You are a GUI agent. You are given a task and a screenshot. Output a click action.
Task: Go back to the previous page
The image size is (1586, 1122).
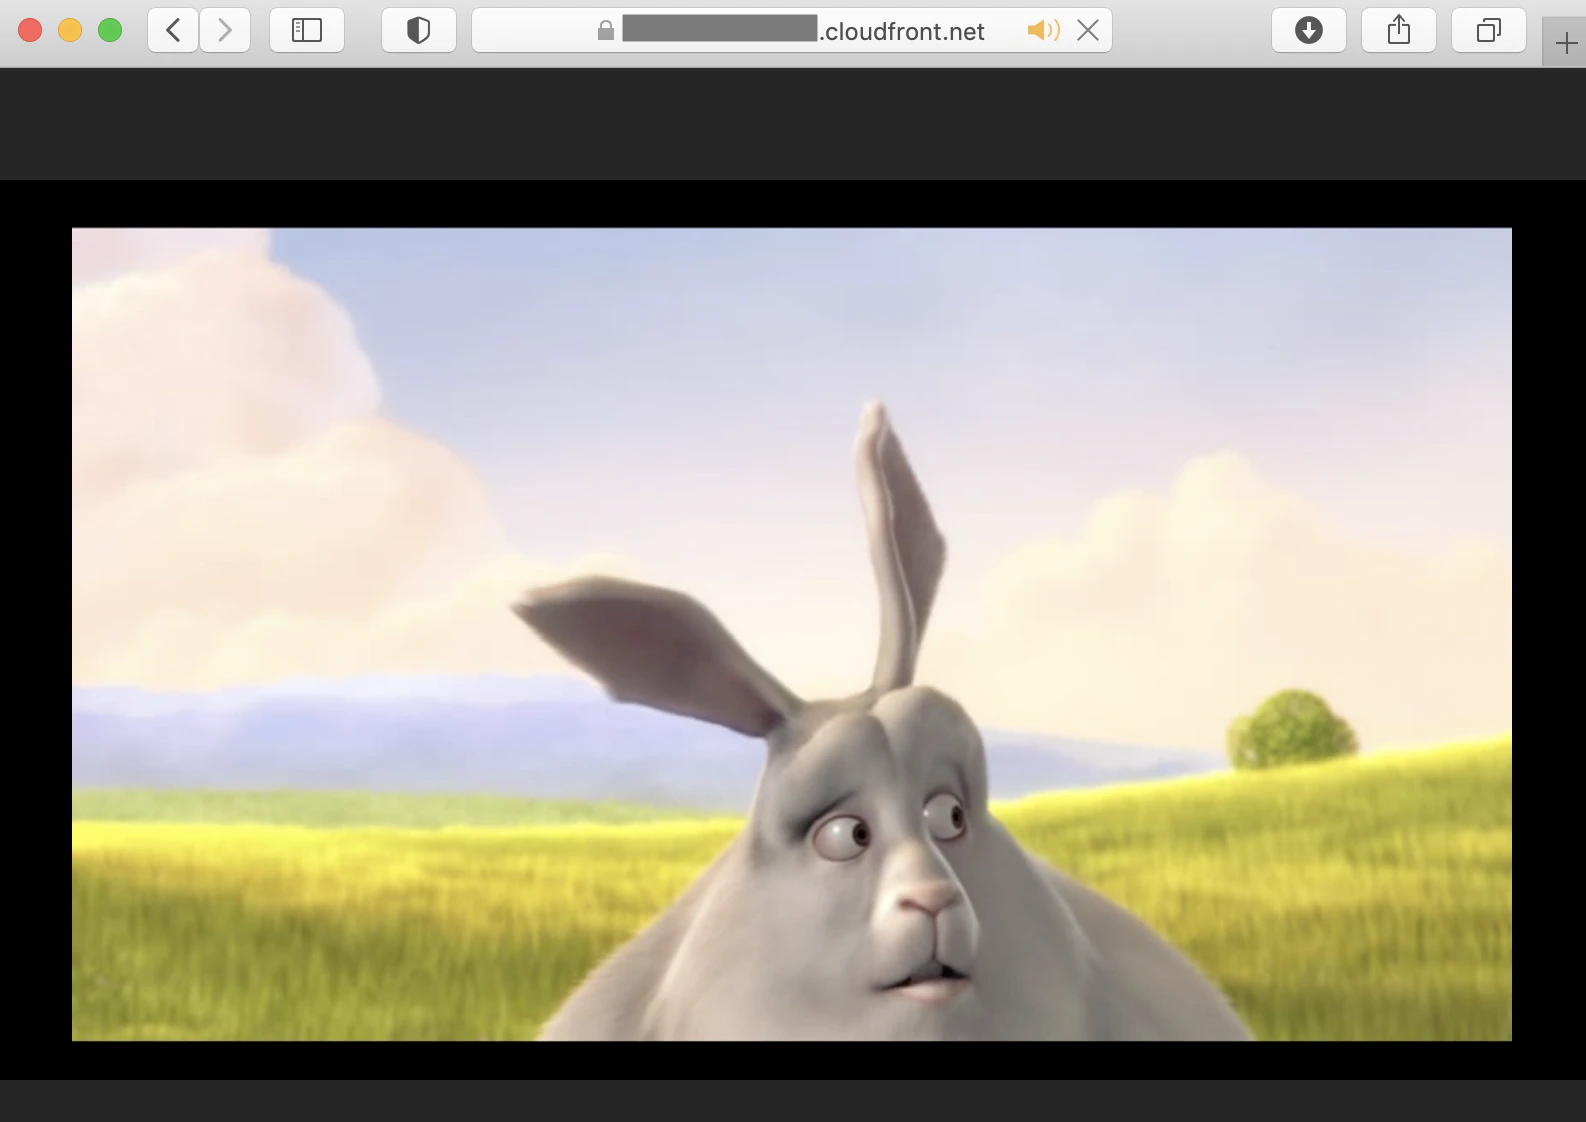pyautogui.click(x=173, y=30)
